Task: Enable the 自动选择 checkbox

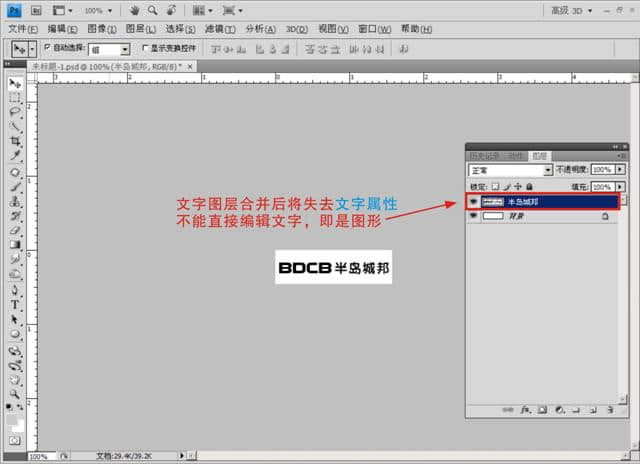Action: coord(47,47)
